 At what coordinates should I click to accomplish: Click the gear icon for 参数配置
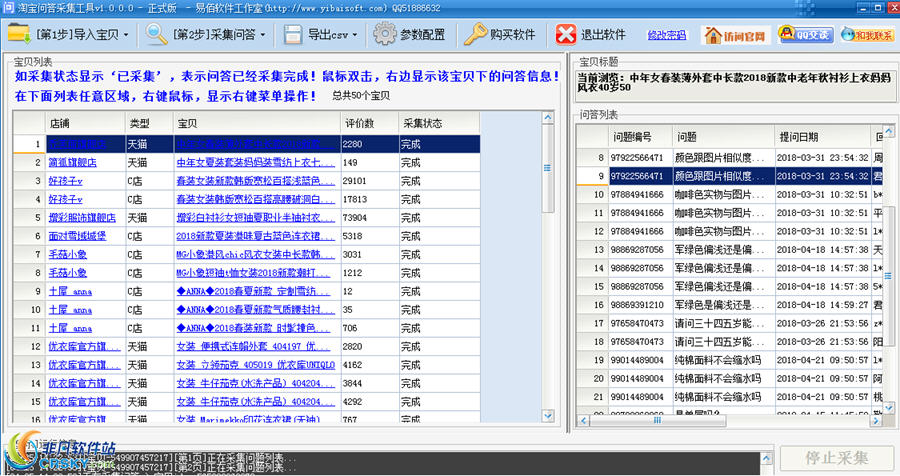pos(385,34)
